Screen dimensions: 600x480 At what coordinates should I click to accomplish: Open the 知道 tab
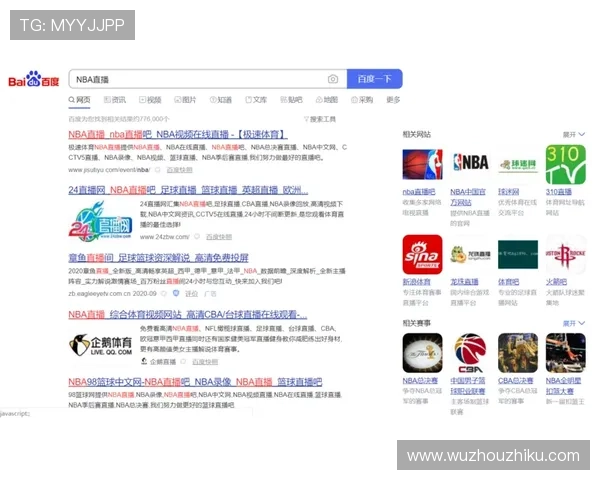point(221,100)
